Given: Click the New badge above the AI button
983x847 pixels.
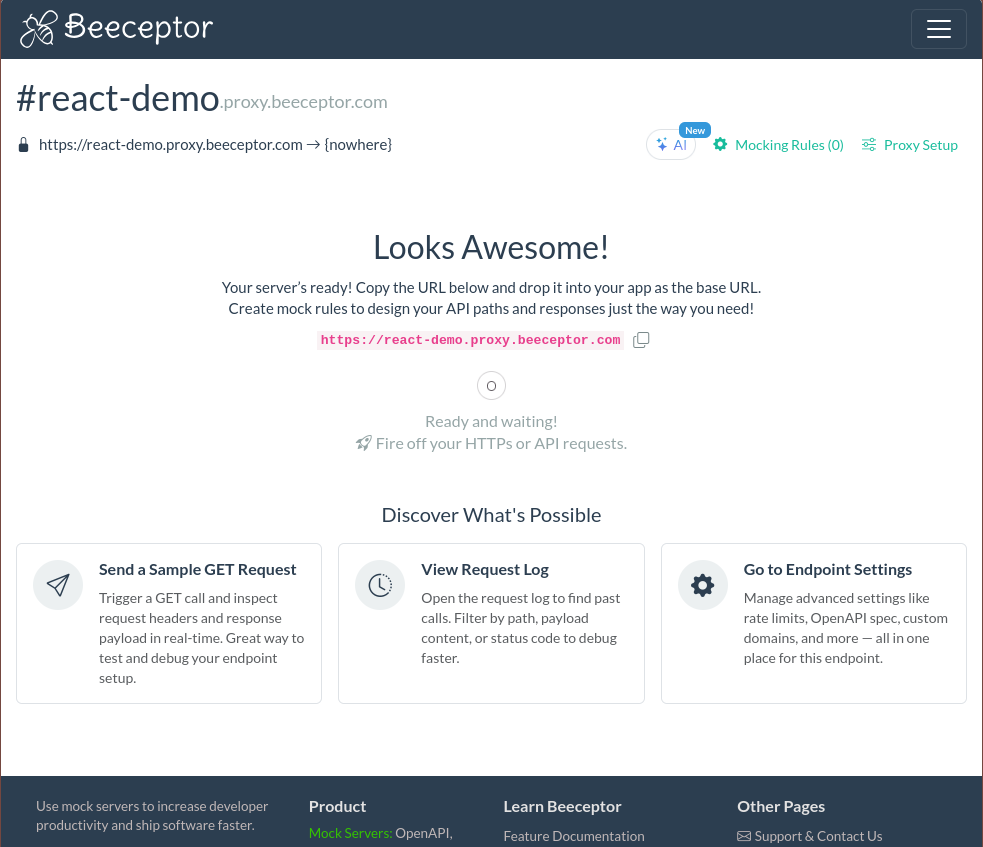Looking at the screenshot, I should click(x=695, y=130).
